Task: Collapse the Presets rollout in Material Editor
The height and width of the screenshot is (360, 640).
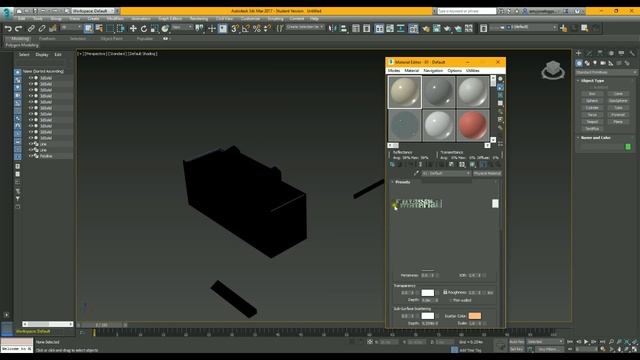Action: click(402, 182)
